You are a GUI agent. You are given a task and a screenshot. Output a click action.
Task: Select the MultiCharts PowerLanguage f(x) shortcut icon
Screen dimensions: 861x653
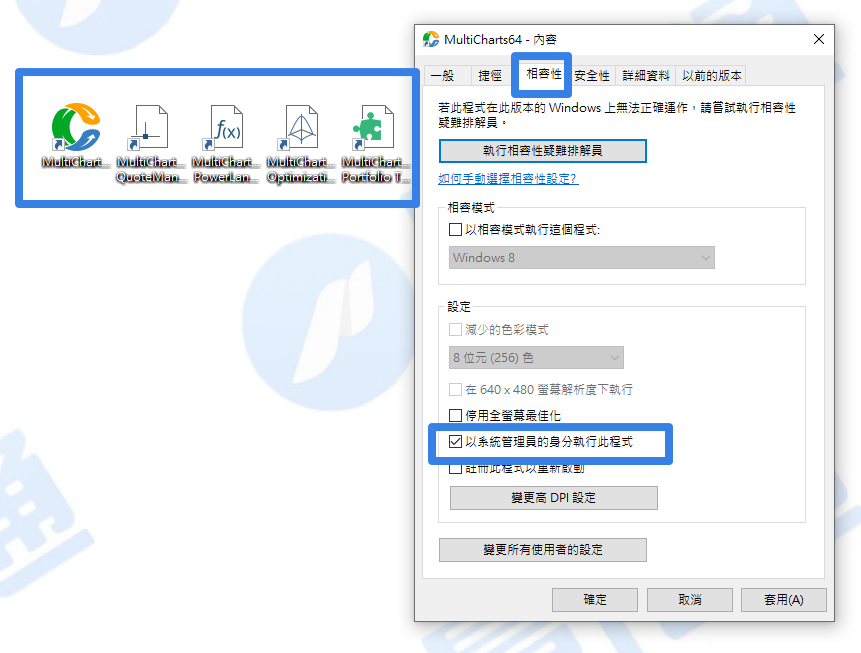tap(224, 127)
